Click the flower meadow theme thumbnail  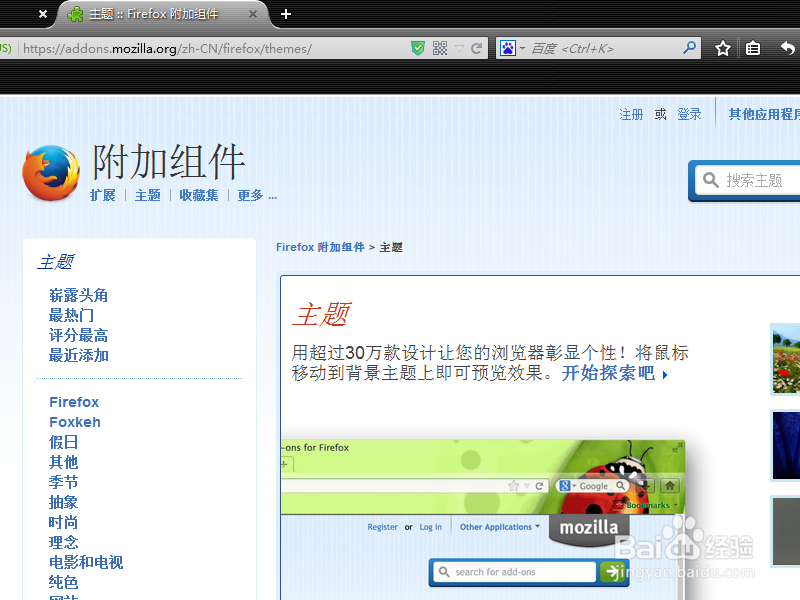785,359
